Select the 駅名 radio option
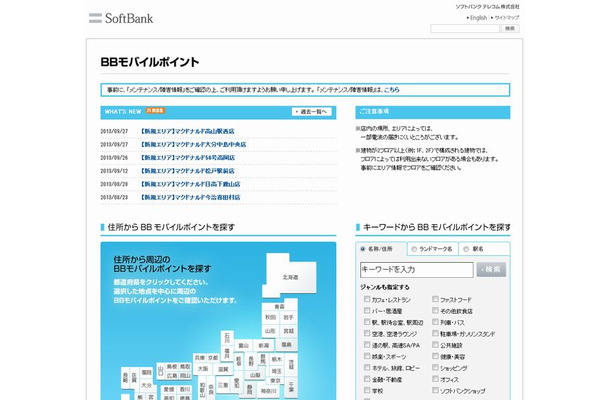This screenshot has width=610, height=400. click(466, 249)
